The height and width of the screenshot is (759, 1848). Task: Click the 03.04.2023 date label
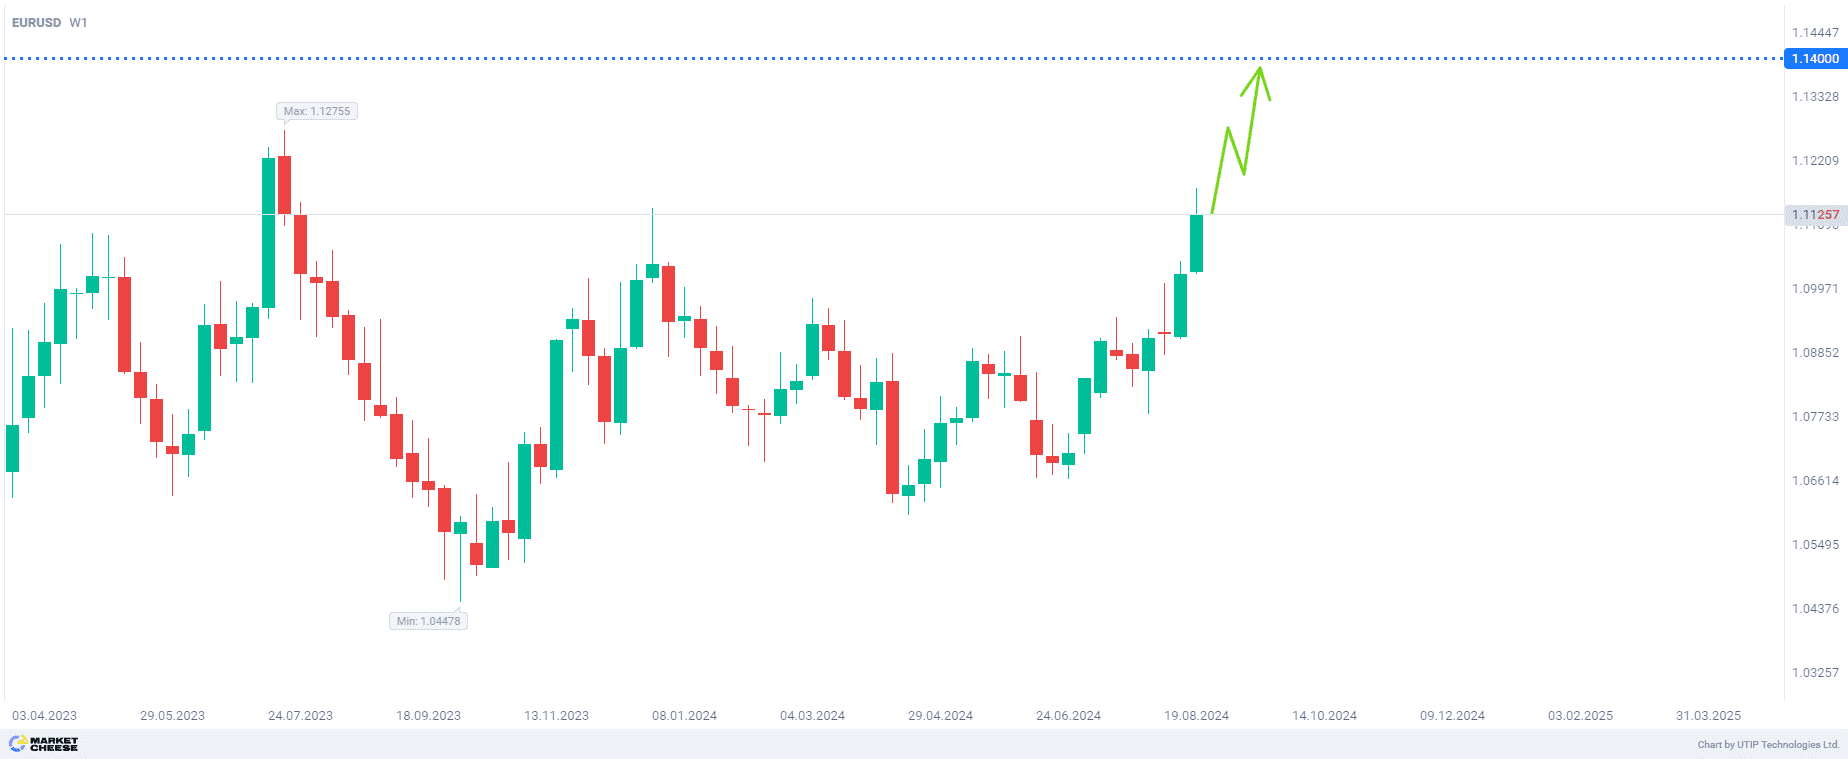44,715
